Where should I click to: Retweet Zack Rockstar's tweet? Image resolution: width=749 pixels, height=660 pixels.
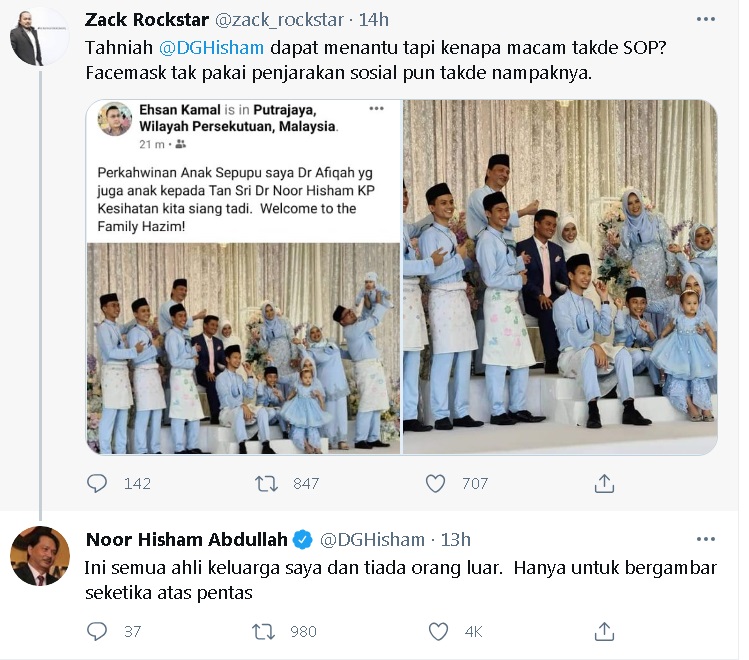(x=266, y=483)
